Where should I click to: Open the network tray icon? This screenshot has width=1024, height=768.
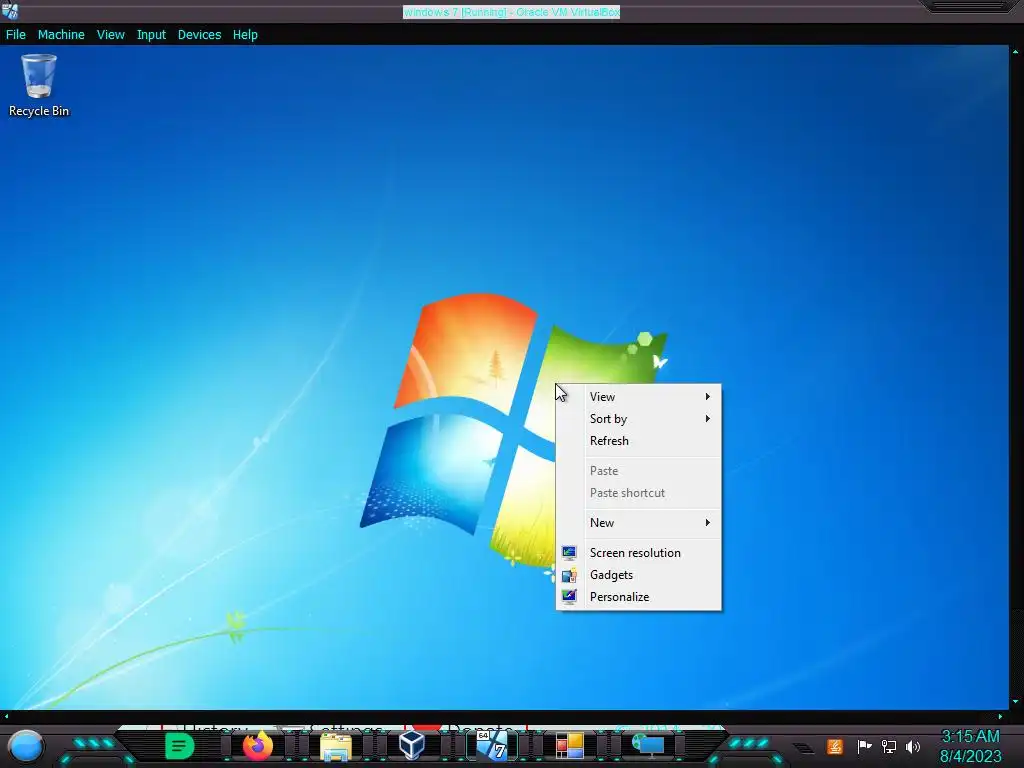(888, 746)
